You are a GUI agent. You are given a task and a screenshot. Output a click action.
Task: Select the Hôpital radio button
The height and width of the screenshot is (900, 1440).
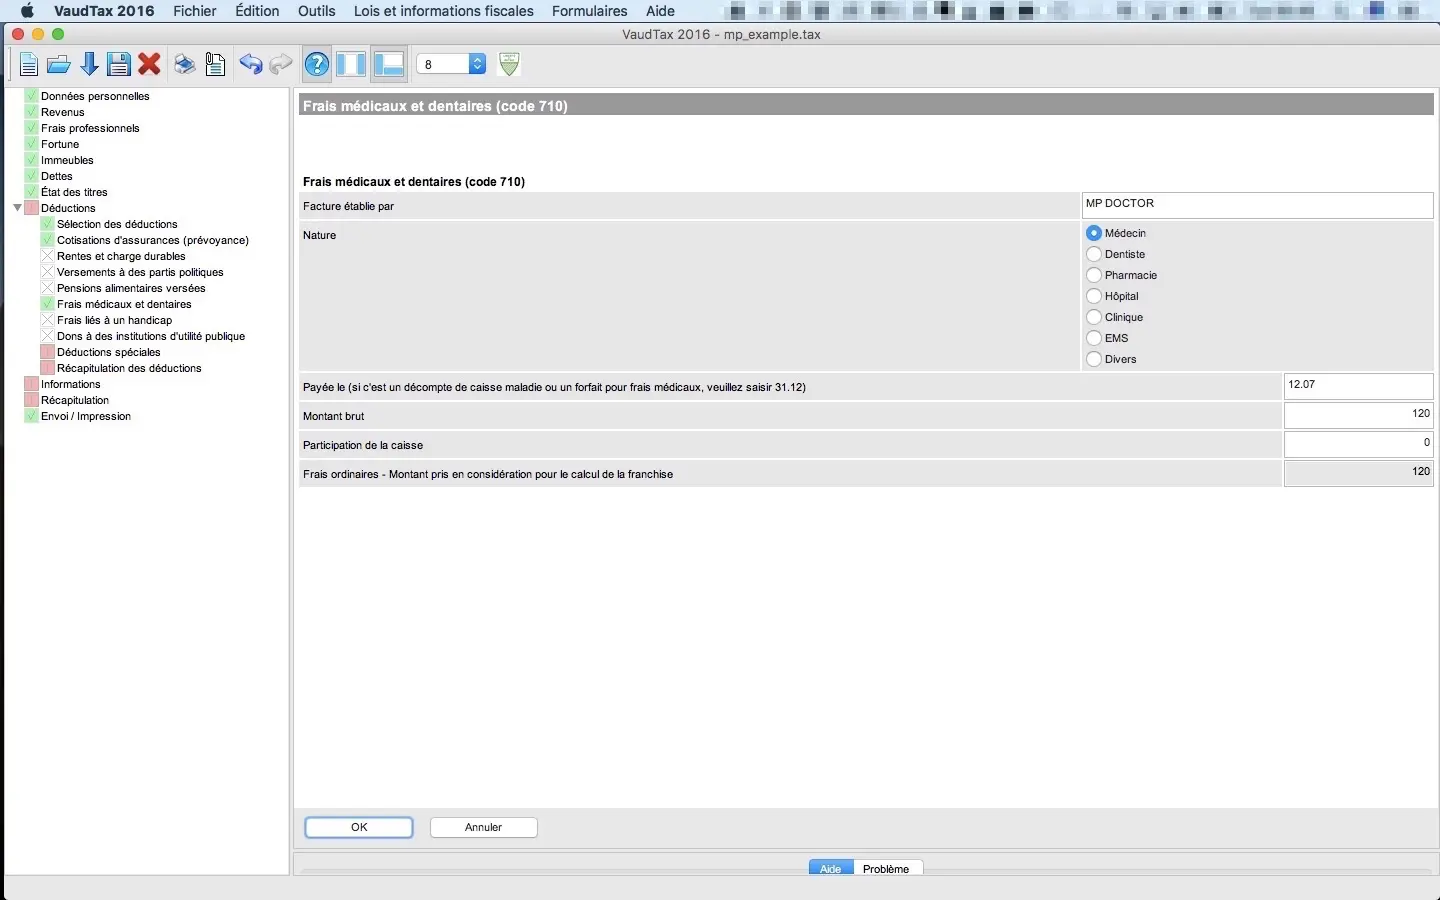[x=1094, y=296]
